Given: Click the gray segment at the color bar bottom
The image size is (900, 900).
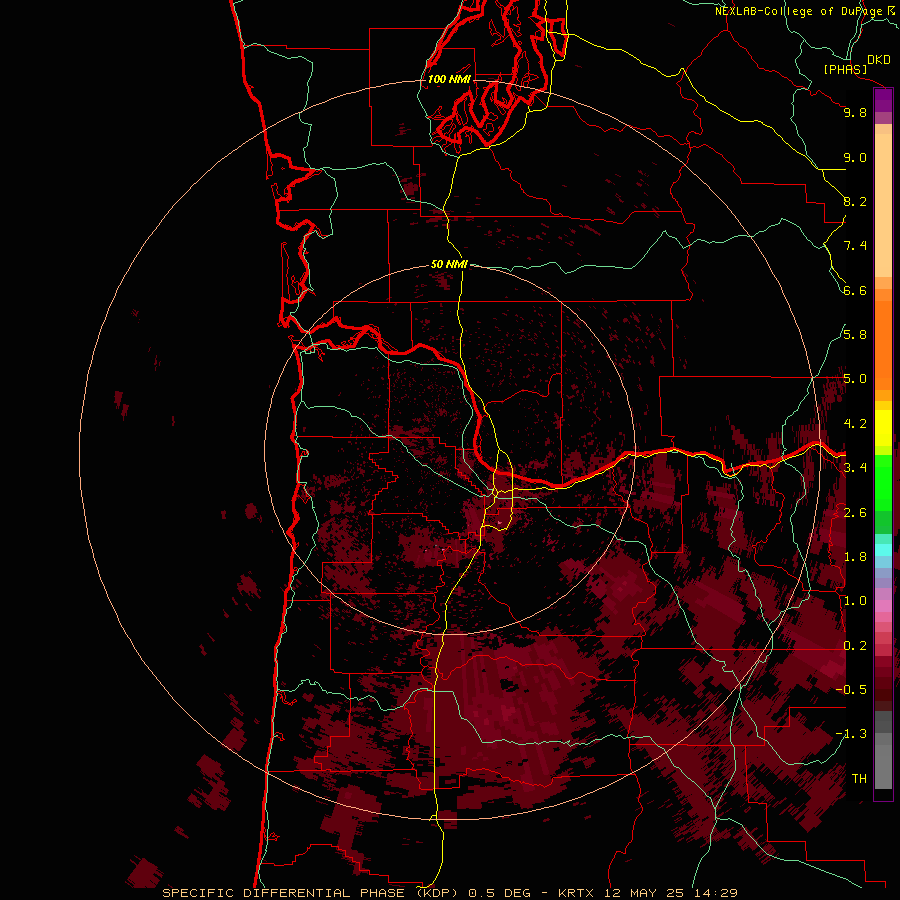Looking at the screenshot, I should click(x=883, y=761).
